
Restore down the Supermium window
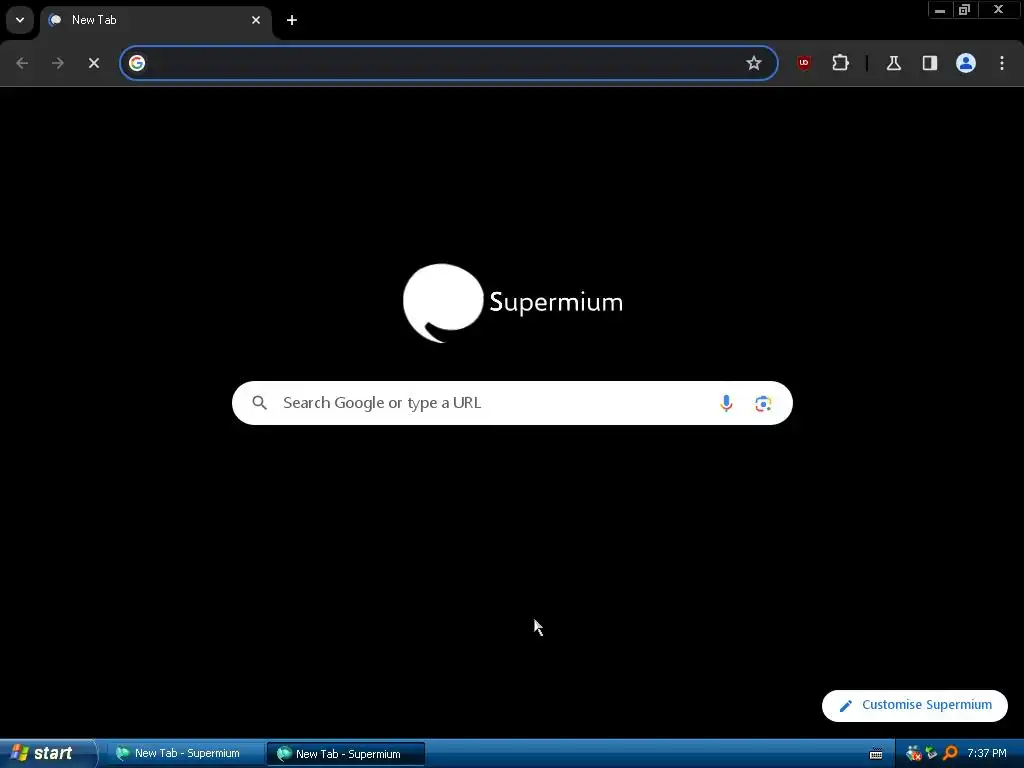pos(965,10)
